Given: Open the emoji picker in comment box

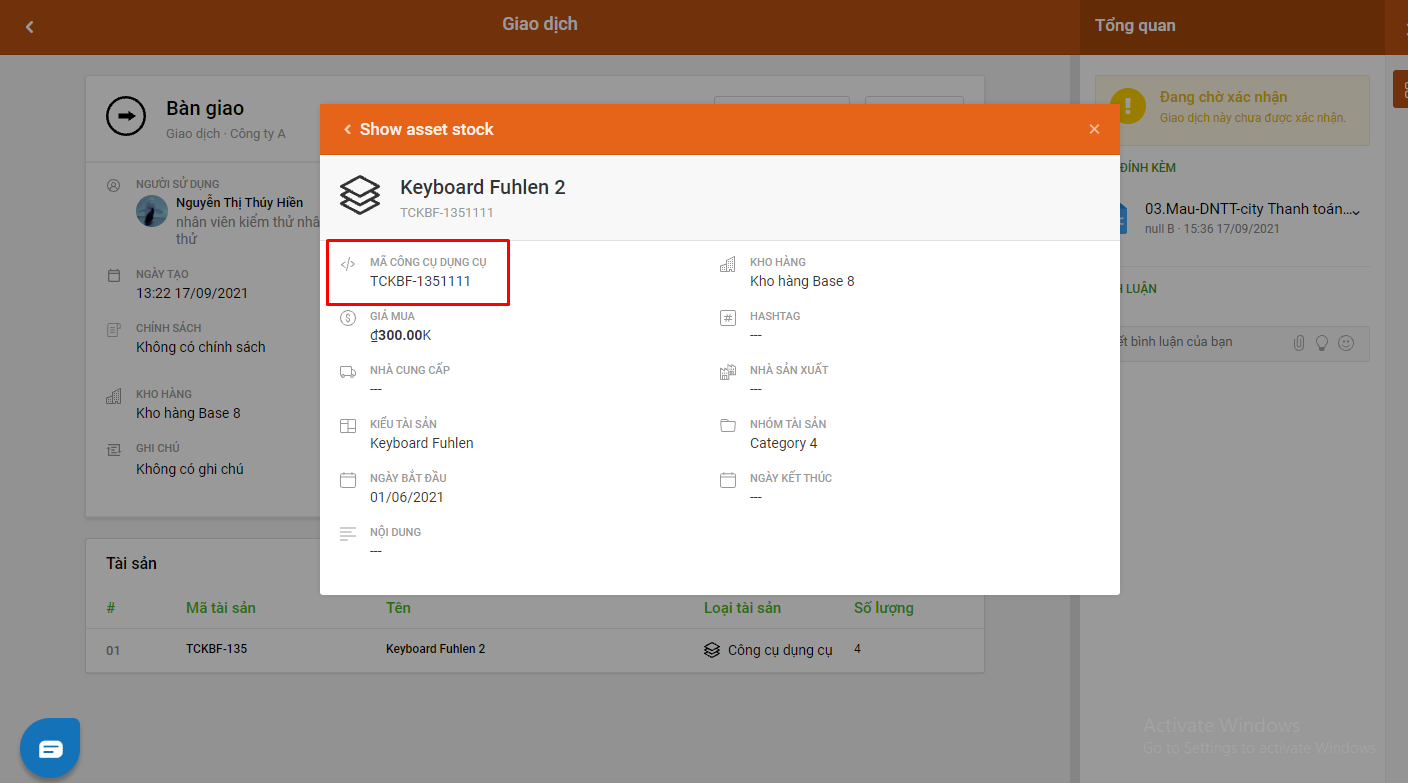Looking at the screenshot, I should (x=1346, y=343).
